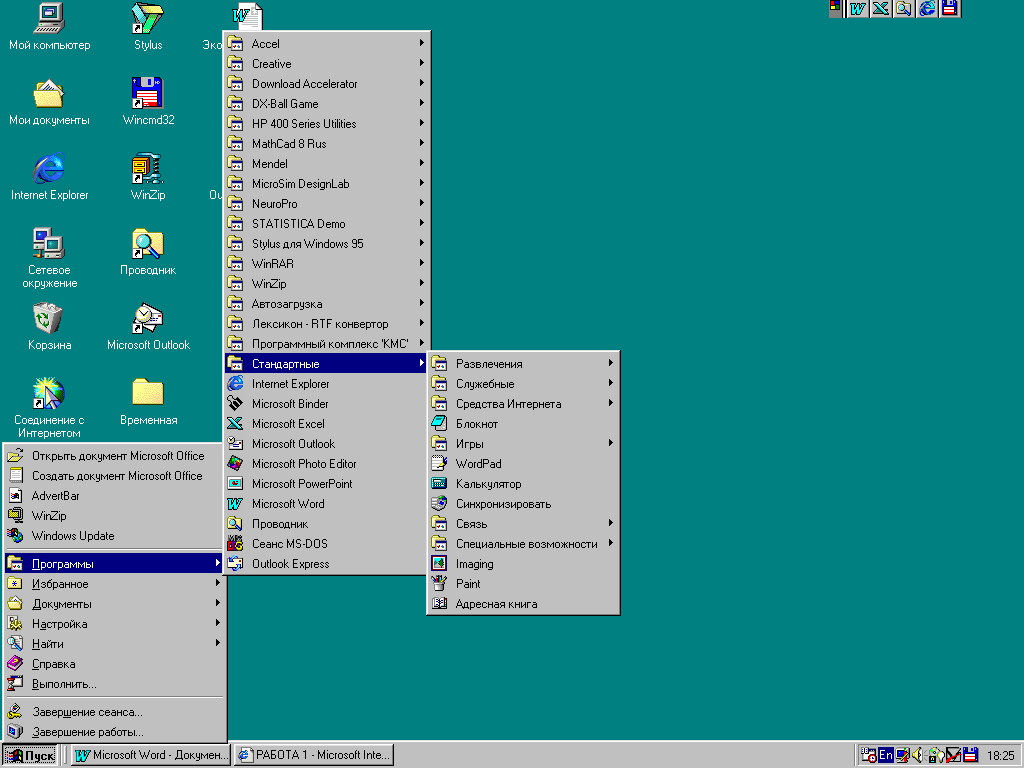This screenshot has height=768, width=1024.
Task: Expand the STATISTICA Demo program group
Action: coord(326,224)
